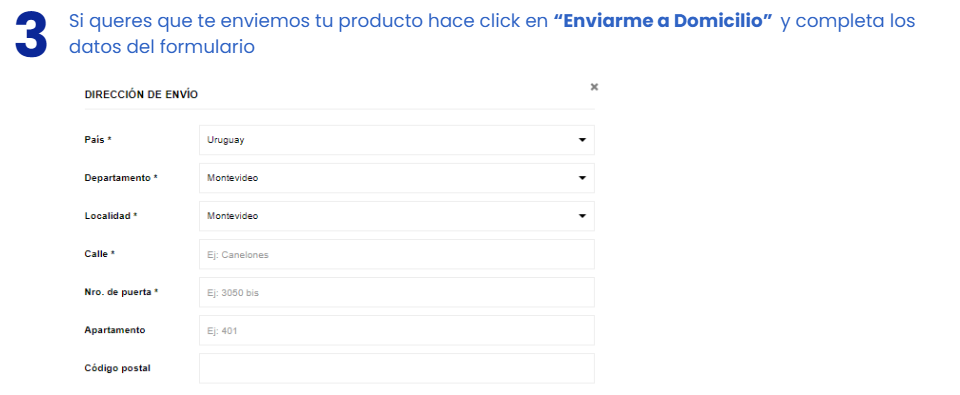The height and width of the screenshot is (395, 960).
Task: Click the arrow icon in Localidad field
Action: tap(582, 216)
